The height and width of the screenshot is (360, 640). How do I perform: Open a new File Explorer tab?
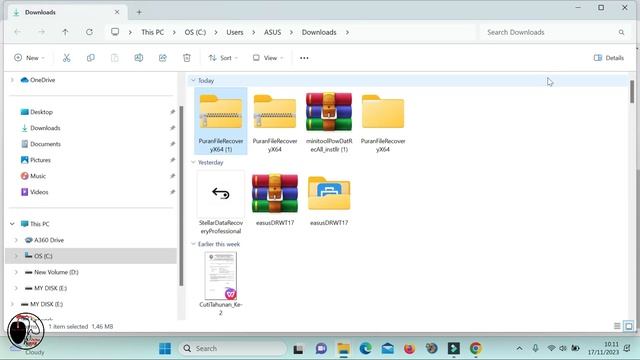pos(139,12)
